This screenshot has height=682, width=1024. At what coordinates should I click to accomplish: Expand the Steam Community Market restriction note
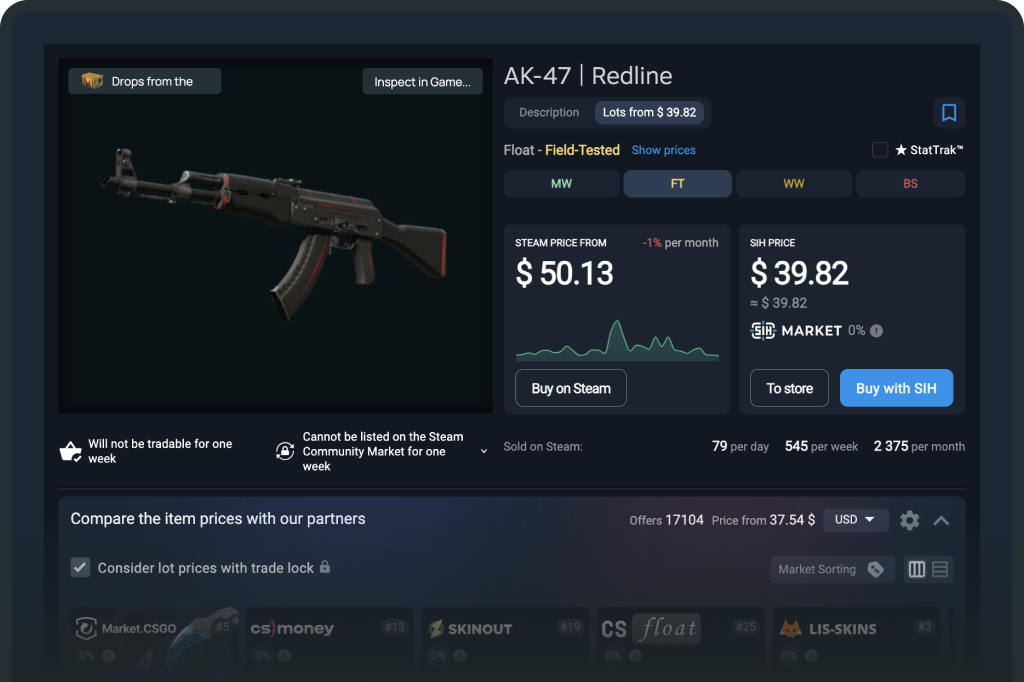pyautogui.click(x=484, y=451)
